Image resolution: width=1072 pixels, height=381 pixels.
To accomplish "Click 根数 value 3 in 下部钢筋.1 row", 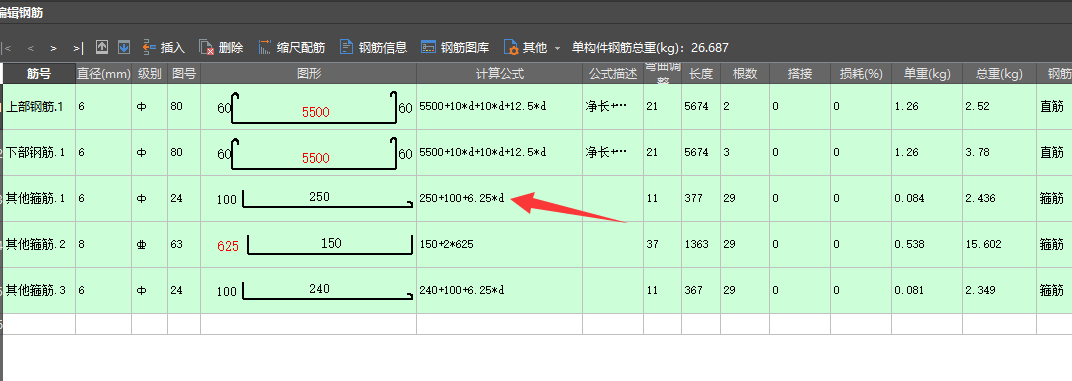I will coord(745,153).
